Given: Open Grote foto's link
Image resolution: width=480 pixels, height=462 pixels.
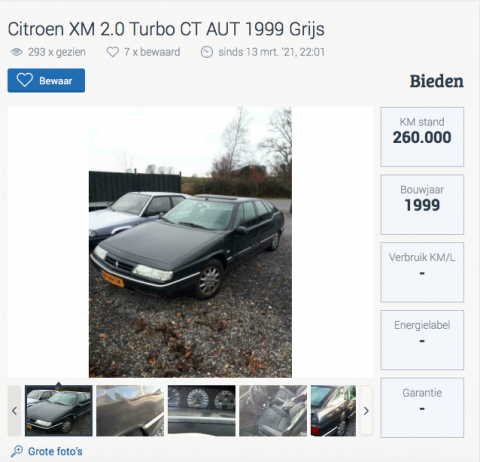Looking at the screenshot, I should [55, 451].
